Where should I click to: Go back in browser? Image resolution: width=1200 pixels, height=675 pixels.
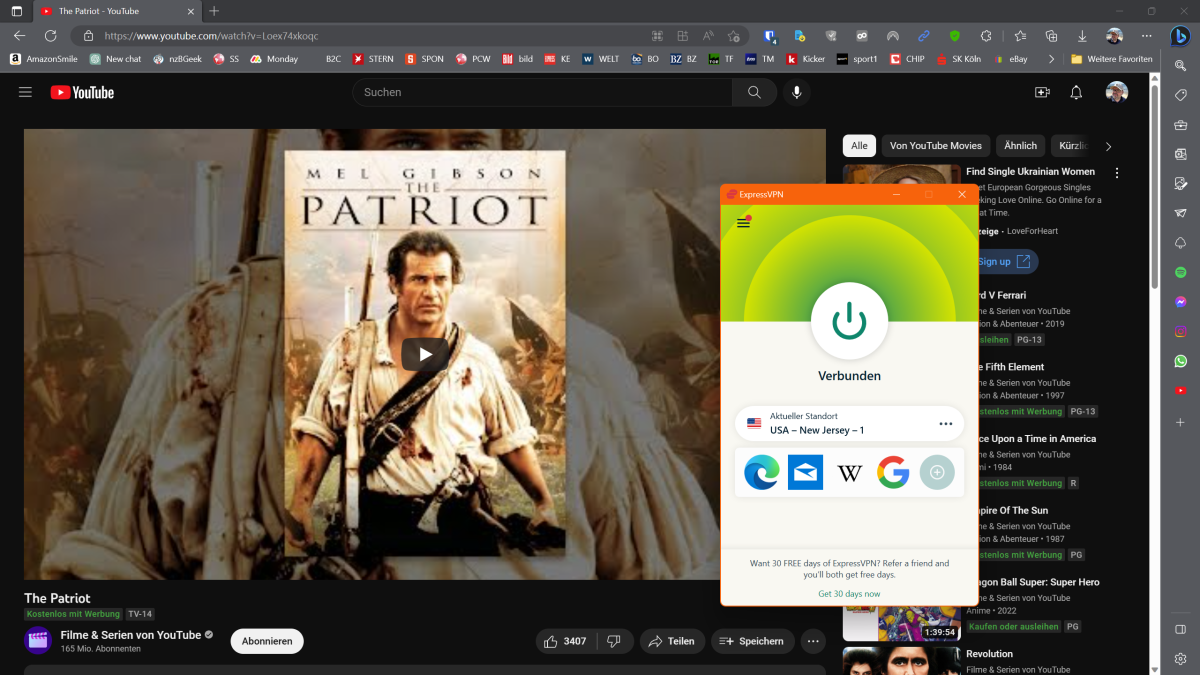pyautogui.click(x=19, y=35)
